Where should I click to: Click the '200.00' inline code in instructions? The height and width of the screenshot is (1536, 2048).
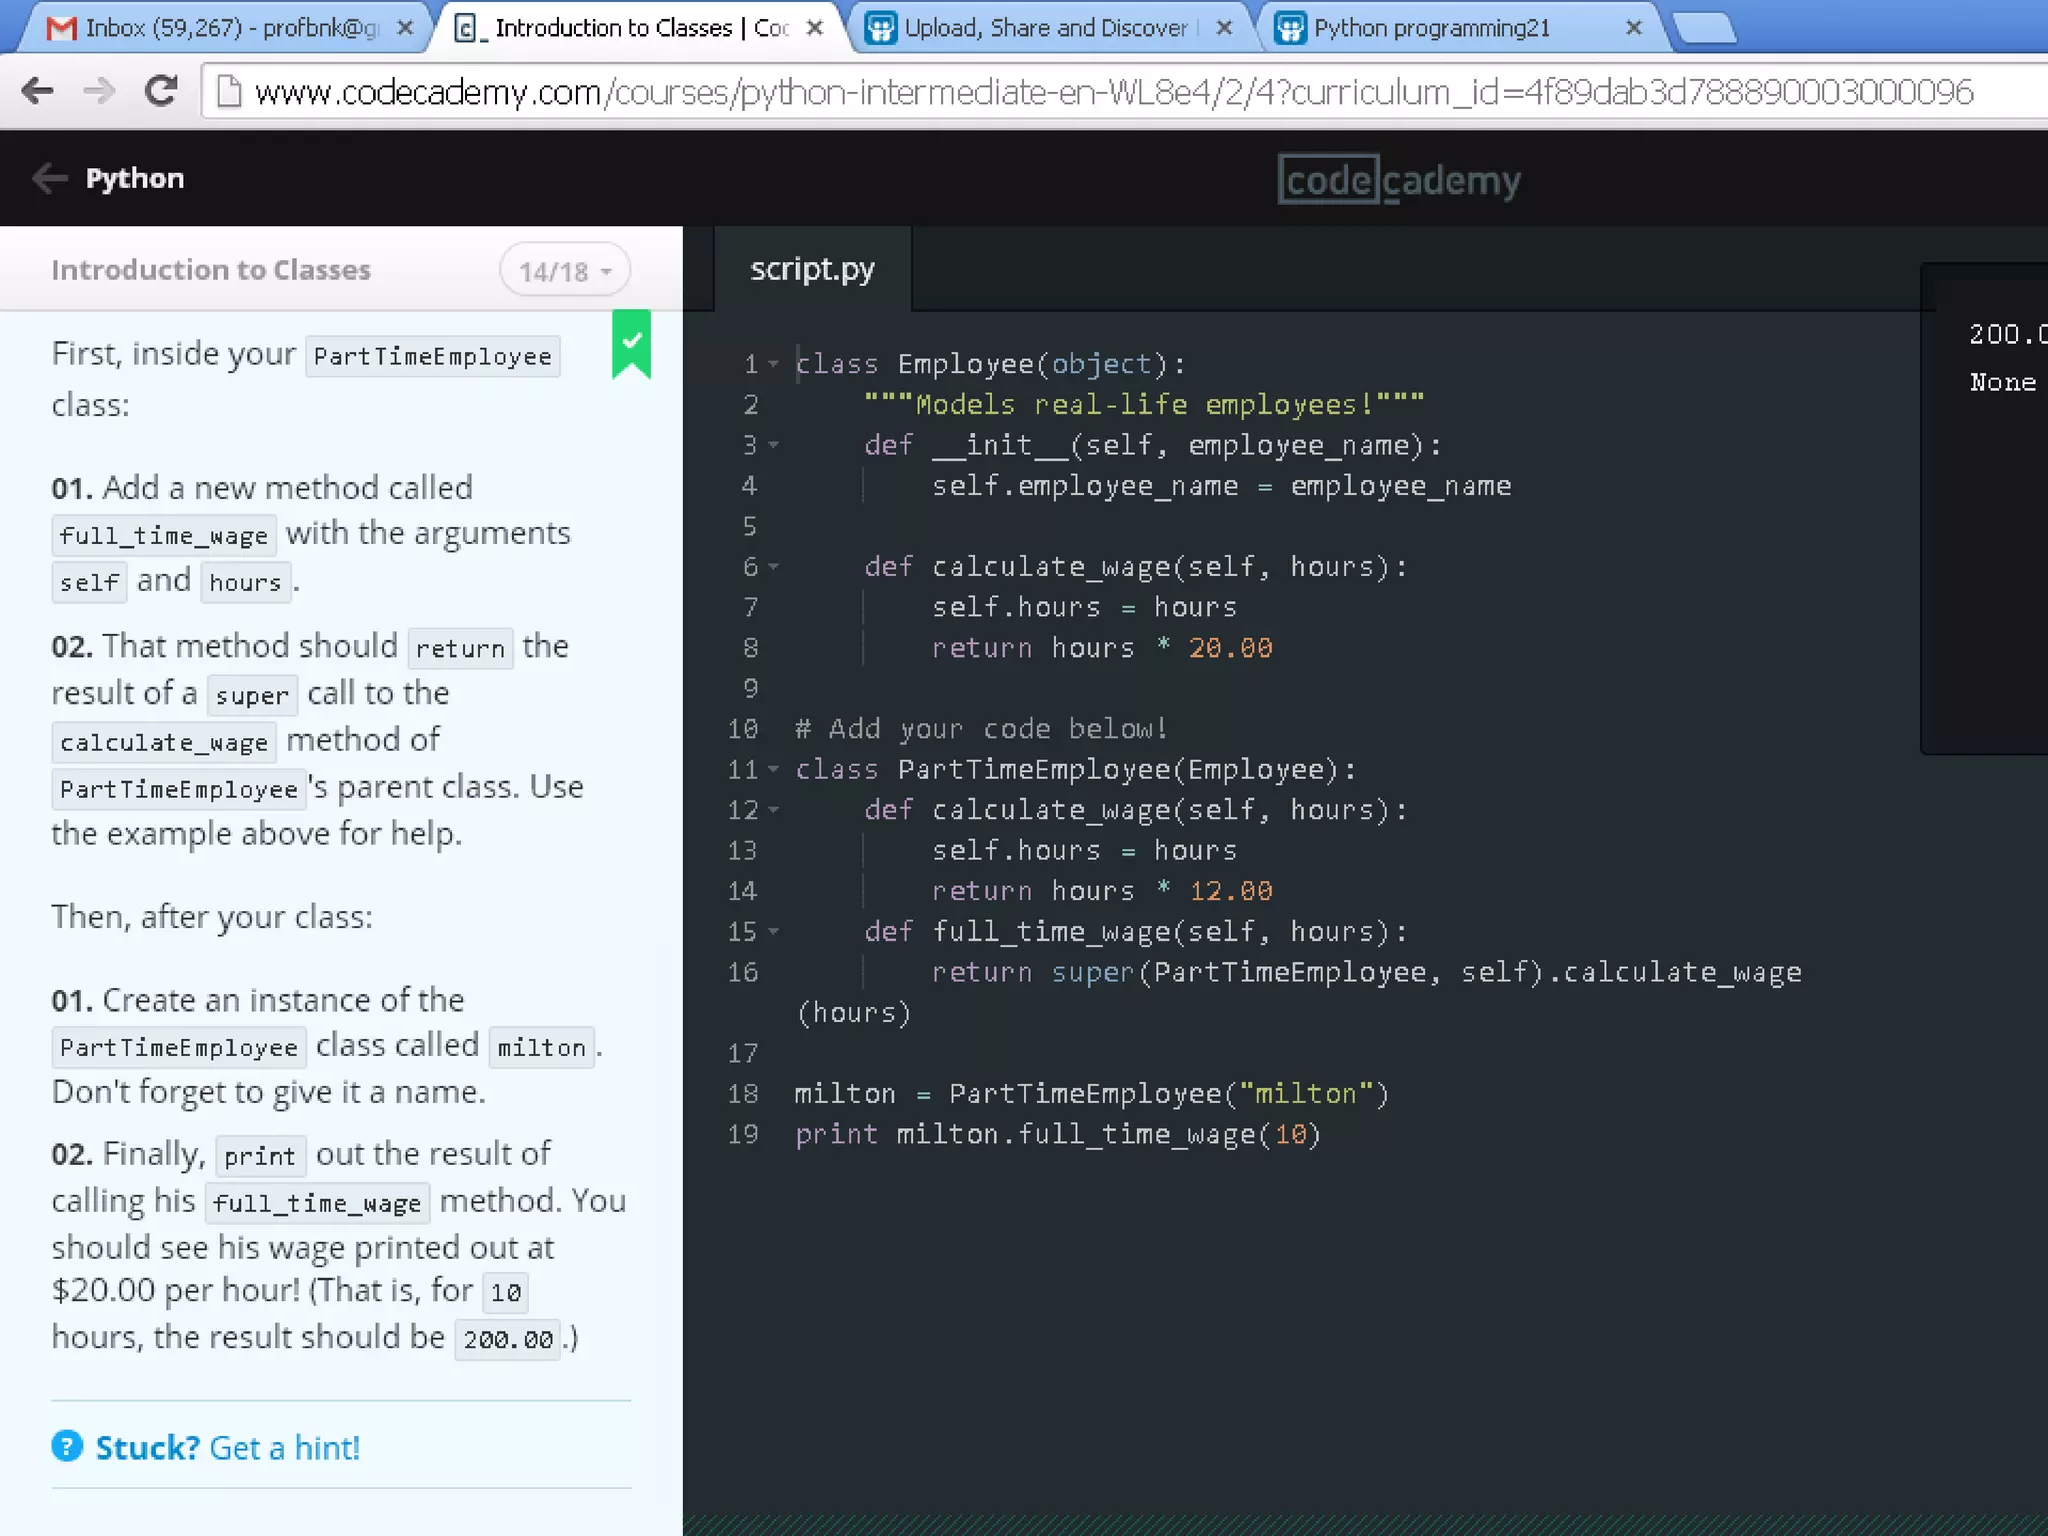point(508,1340)
